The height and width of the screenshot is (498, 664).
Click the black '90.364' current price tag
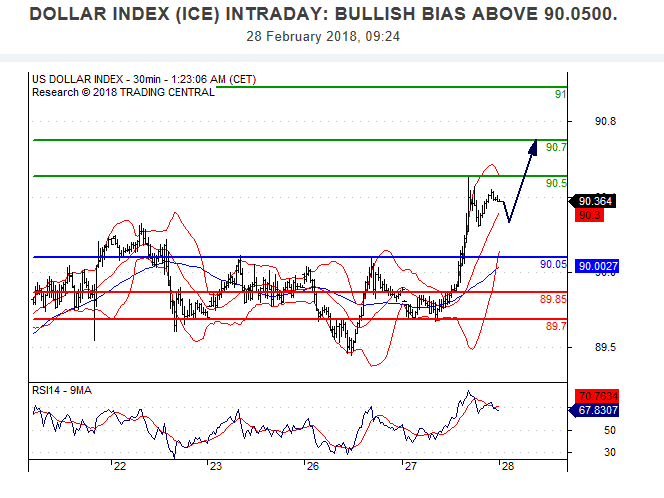(592, 201)
